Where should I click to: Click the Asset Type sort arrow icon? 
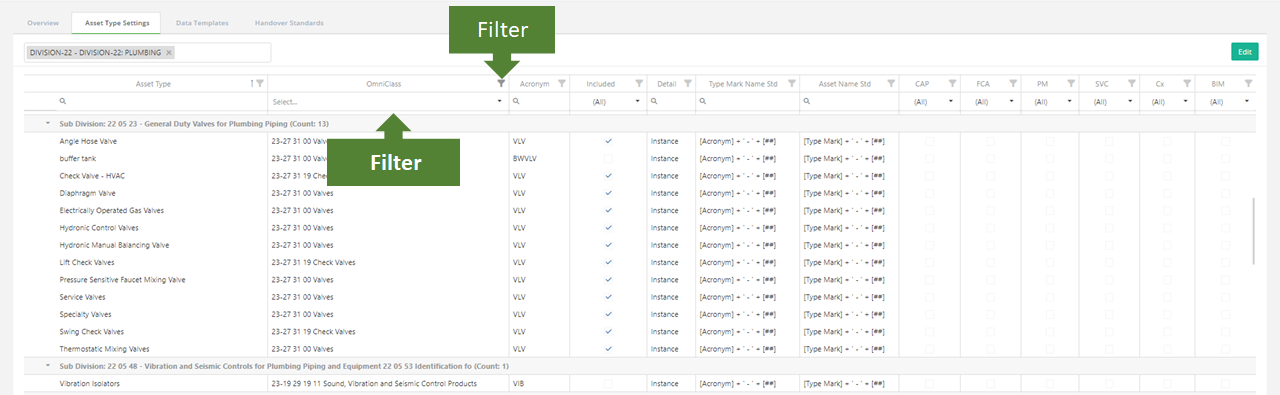click(251, 84)
